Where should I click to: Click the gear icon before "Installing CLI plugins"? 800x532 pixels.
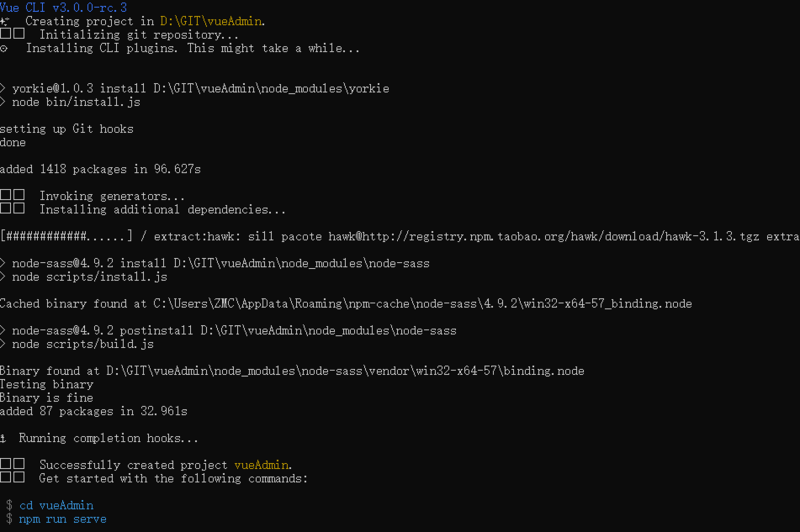[x=5, y=48]
